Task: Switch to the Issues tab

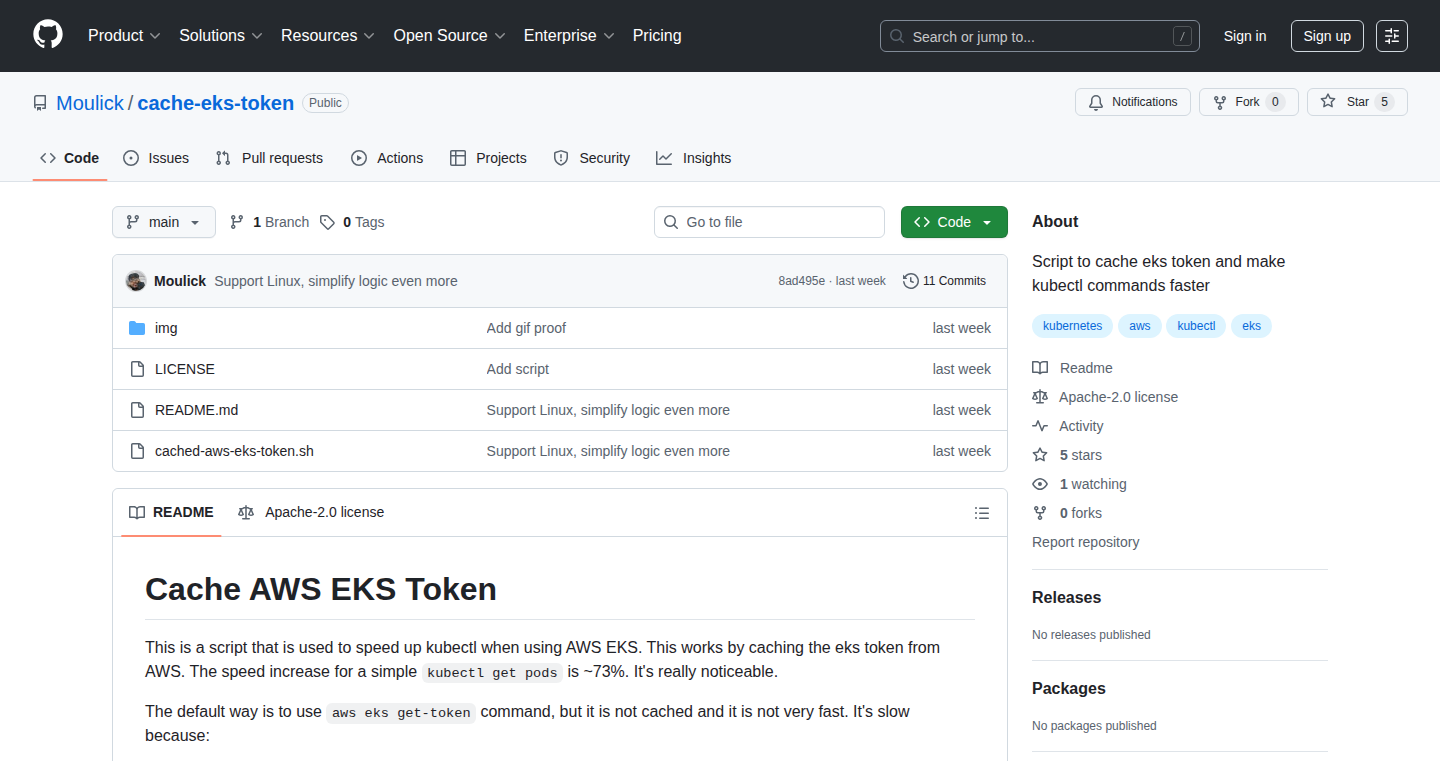Action: pyautogui.click(x=156, y=158)
